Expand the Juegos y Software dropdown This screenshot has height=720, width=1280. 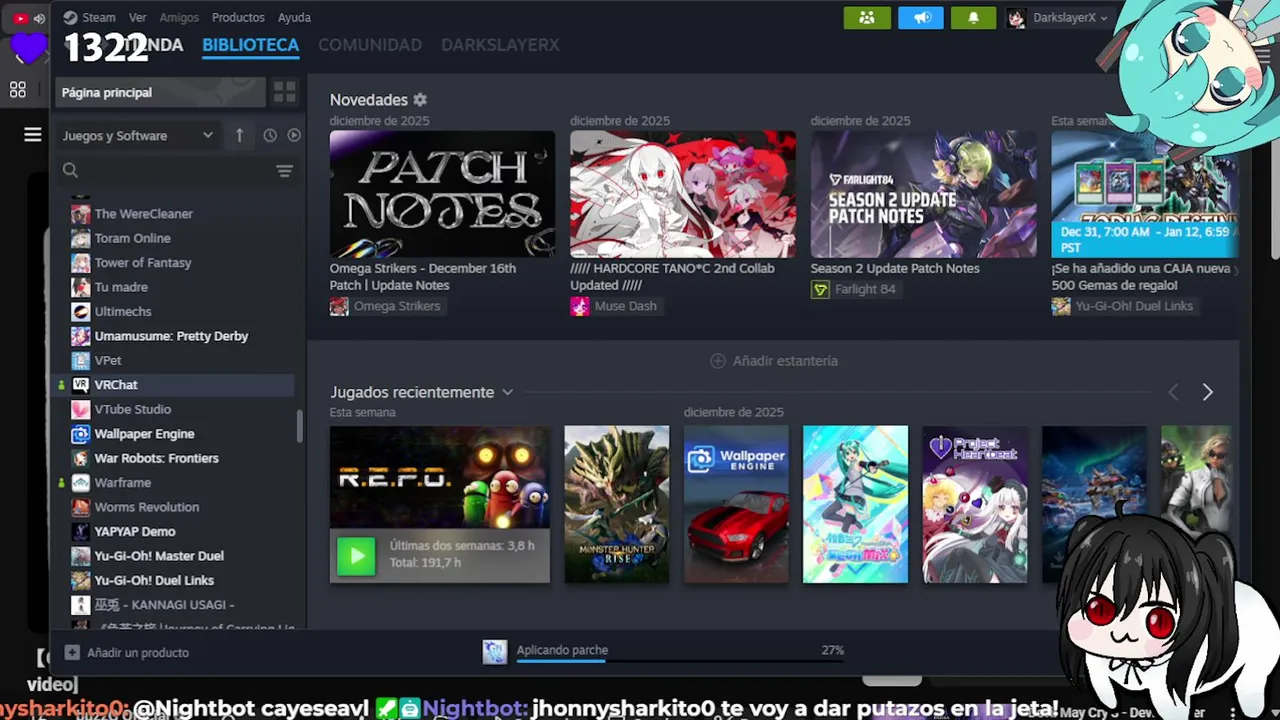tap(137, 135)
